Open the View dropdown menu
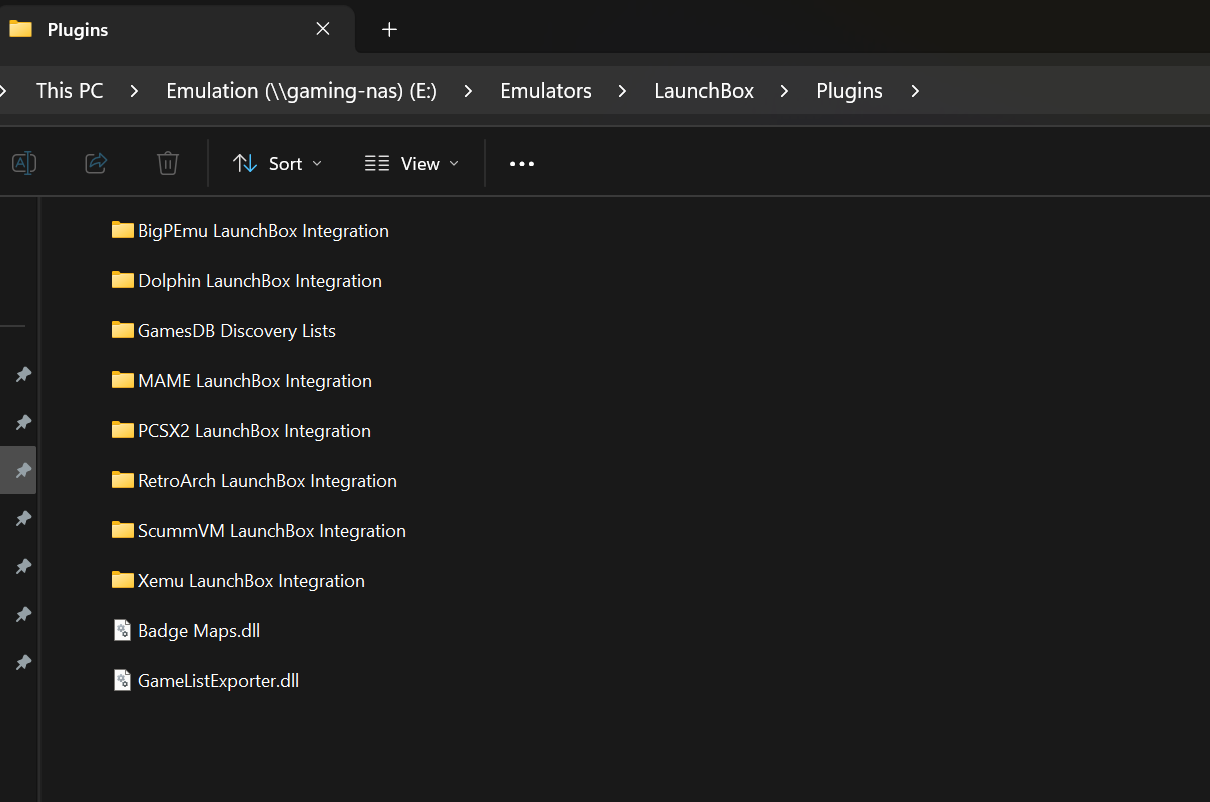 (411, 164)
